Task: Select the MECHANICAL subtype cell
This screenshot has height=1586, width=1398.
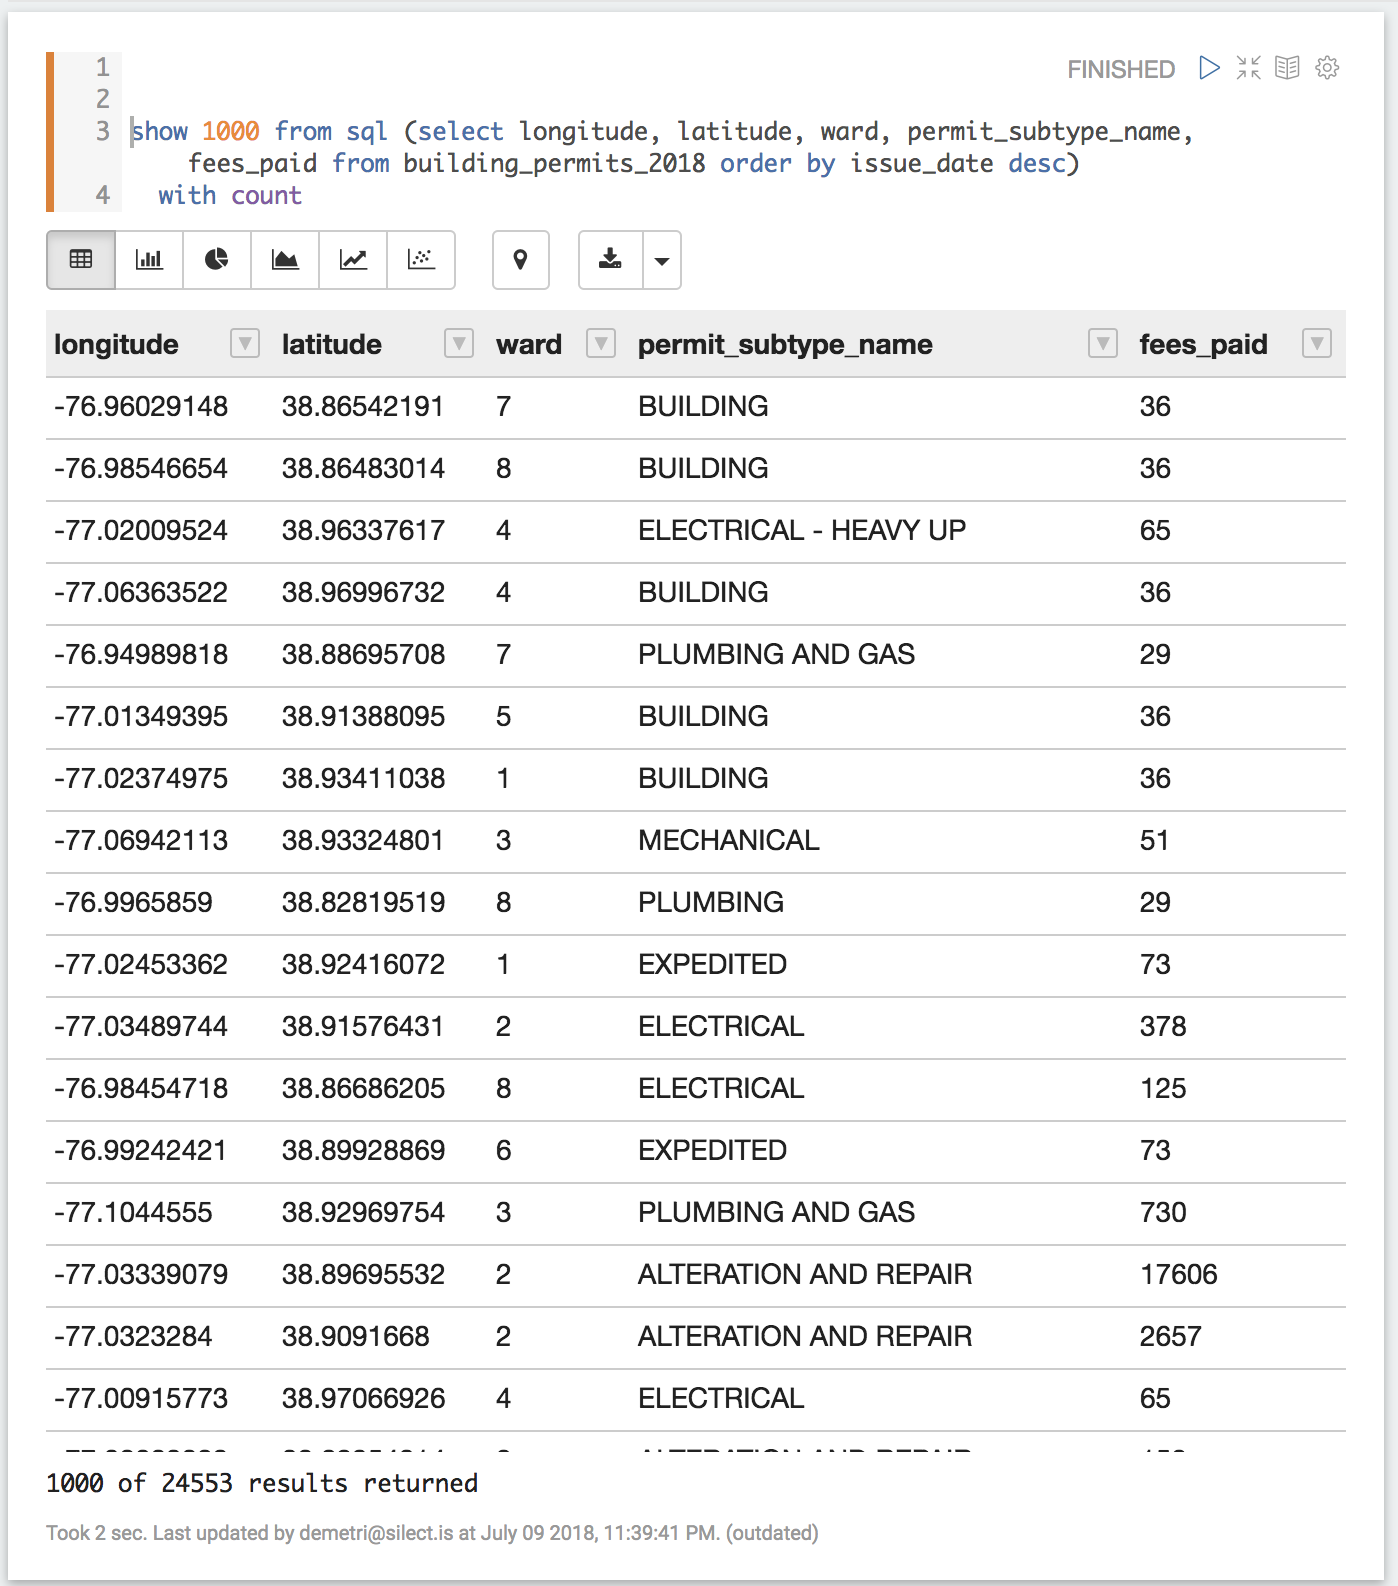Action: click(729, 841)
